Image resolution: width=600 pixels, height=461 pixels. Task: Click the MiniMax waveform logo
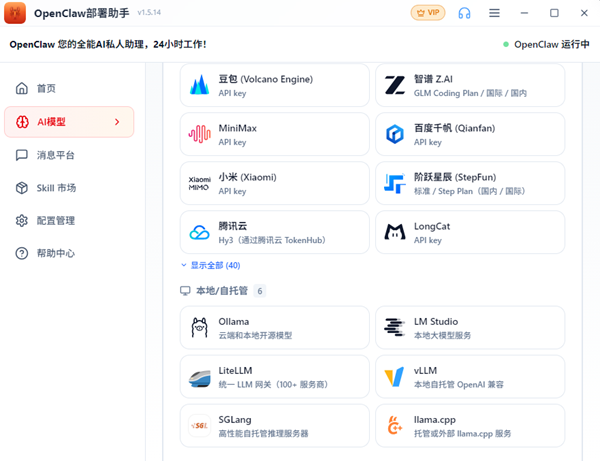coord(199,134)
